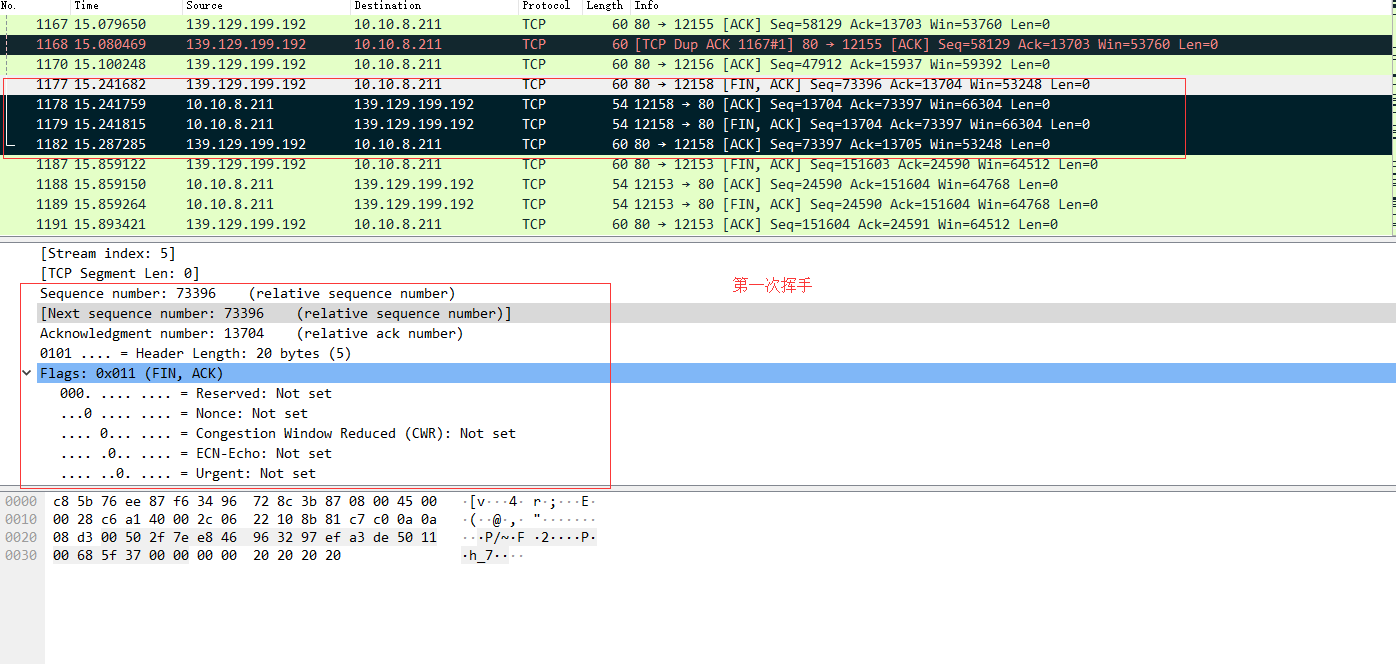Screen dimensions: 1396x664
Task: Select packet 1170 with Seq=47912
Action: (x=698, y=64)
